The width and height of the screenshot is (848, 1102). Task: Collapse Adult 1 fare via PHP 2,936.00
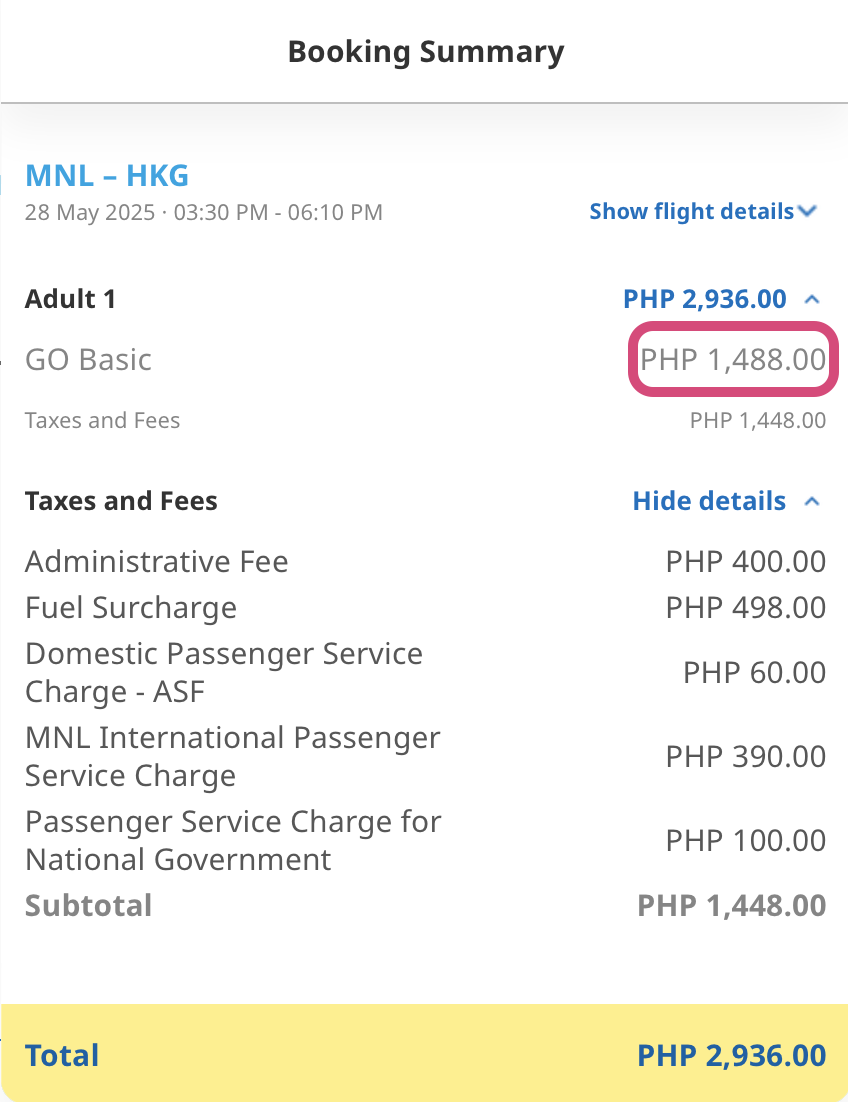[x=705, y=299]
